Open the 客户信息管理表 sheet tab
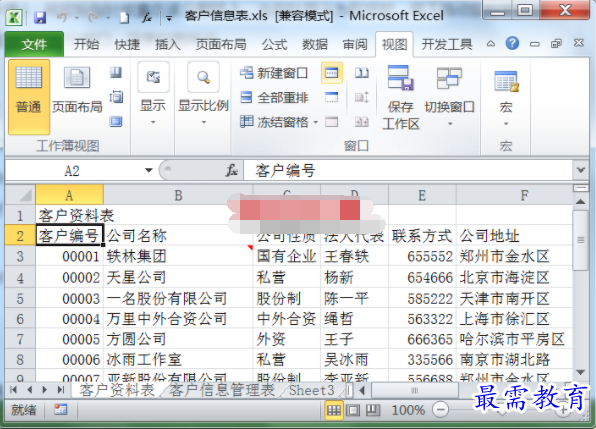596x429 pixels. point(222,390)
